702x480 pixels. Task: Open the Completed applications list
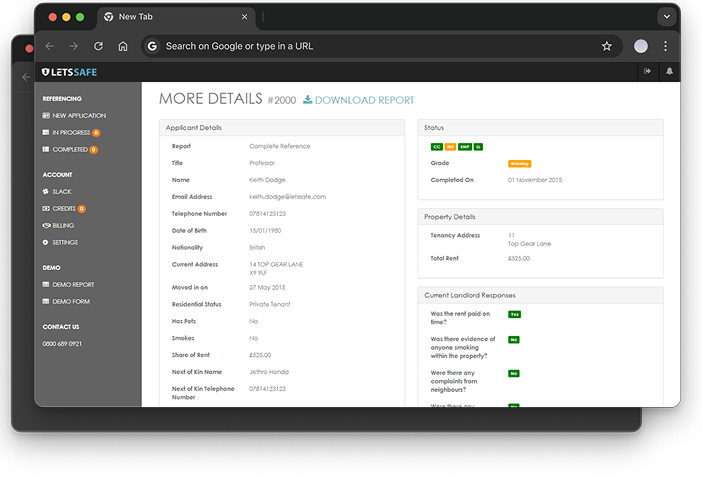pos(70,150)
